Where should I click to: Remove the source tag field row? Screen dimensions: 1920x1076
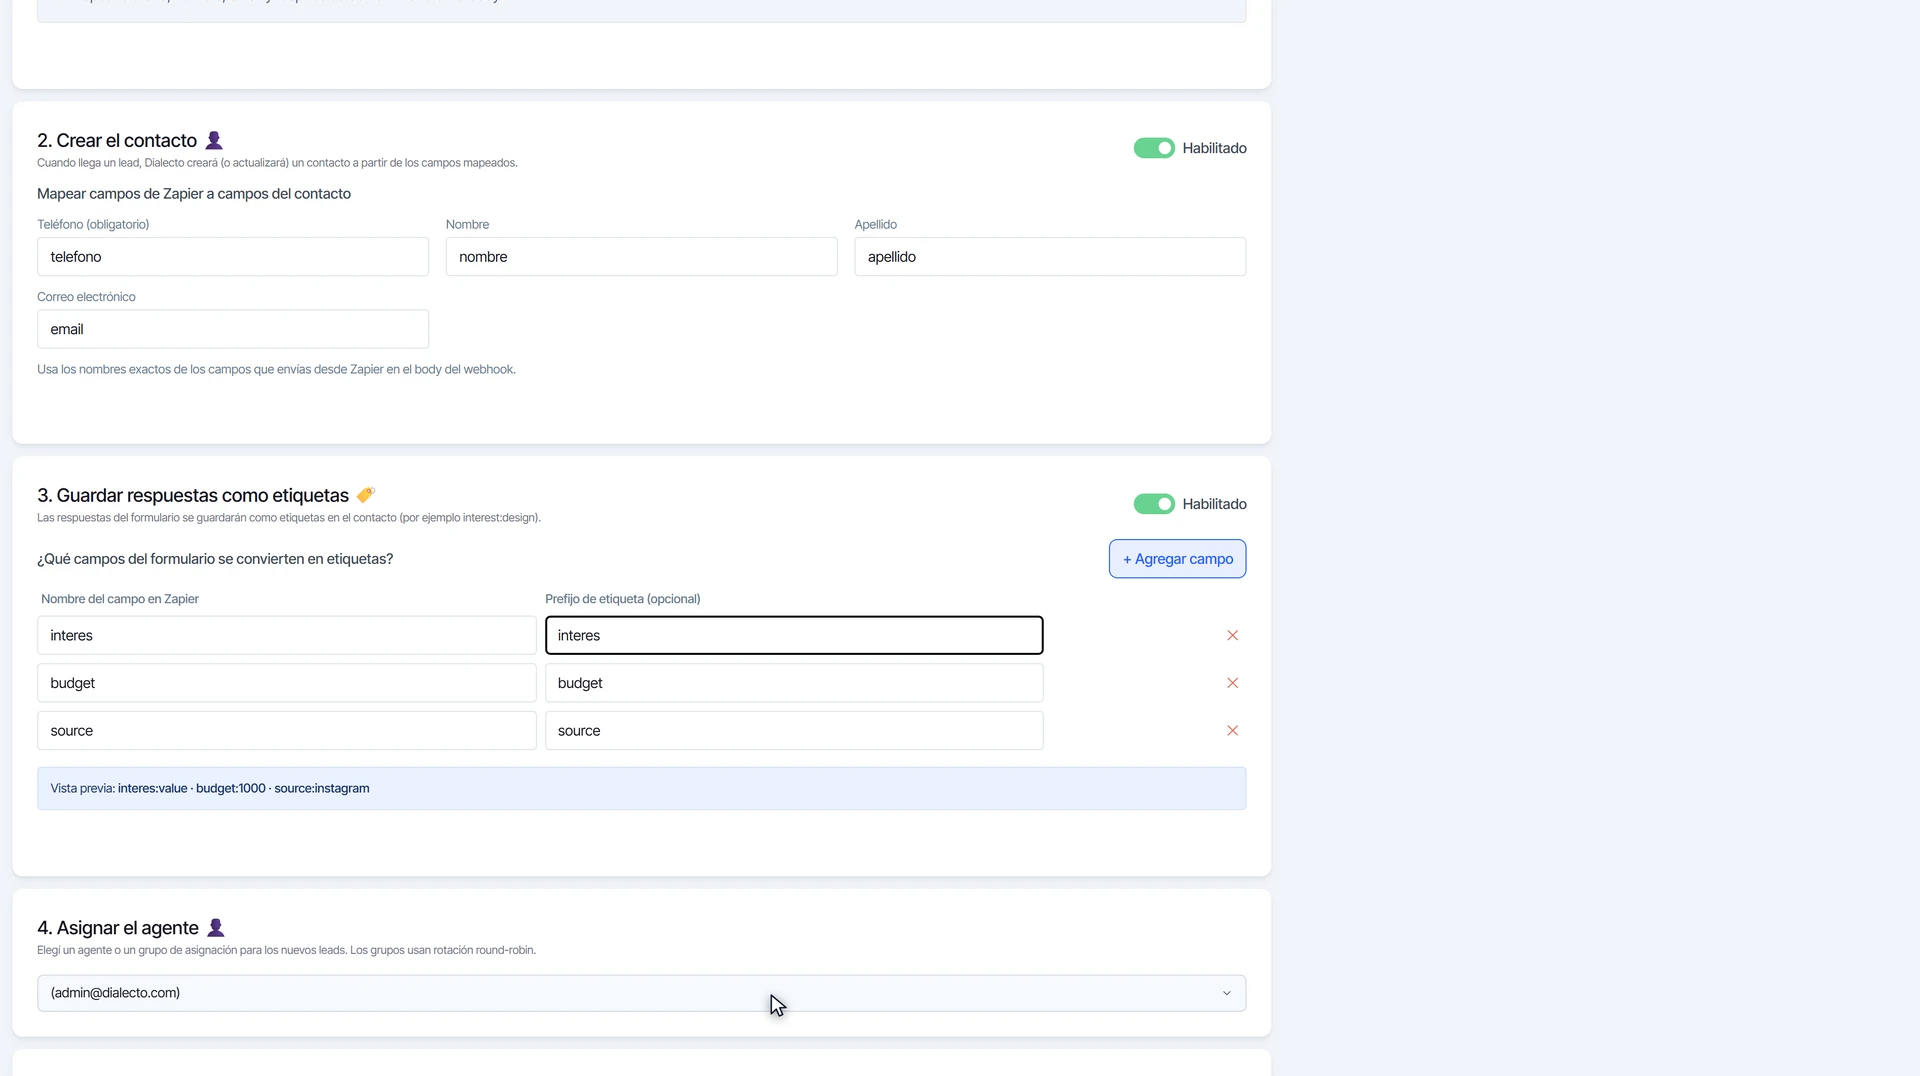(x=1232, y=731)
